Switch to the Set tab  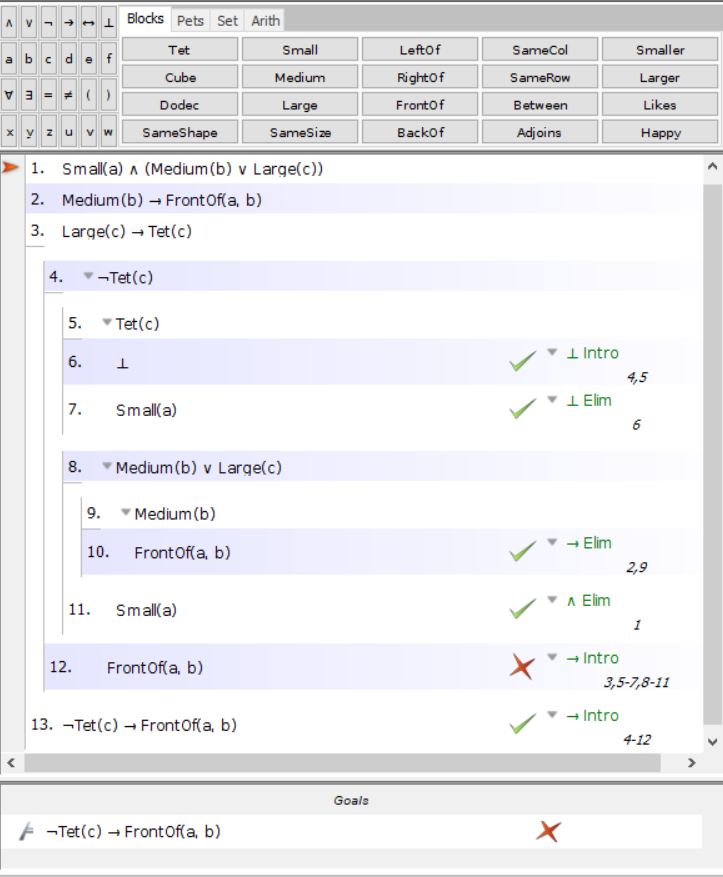pyautogui.click(x=228, y=21)
